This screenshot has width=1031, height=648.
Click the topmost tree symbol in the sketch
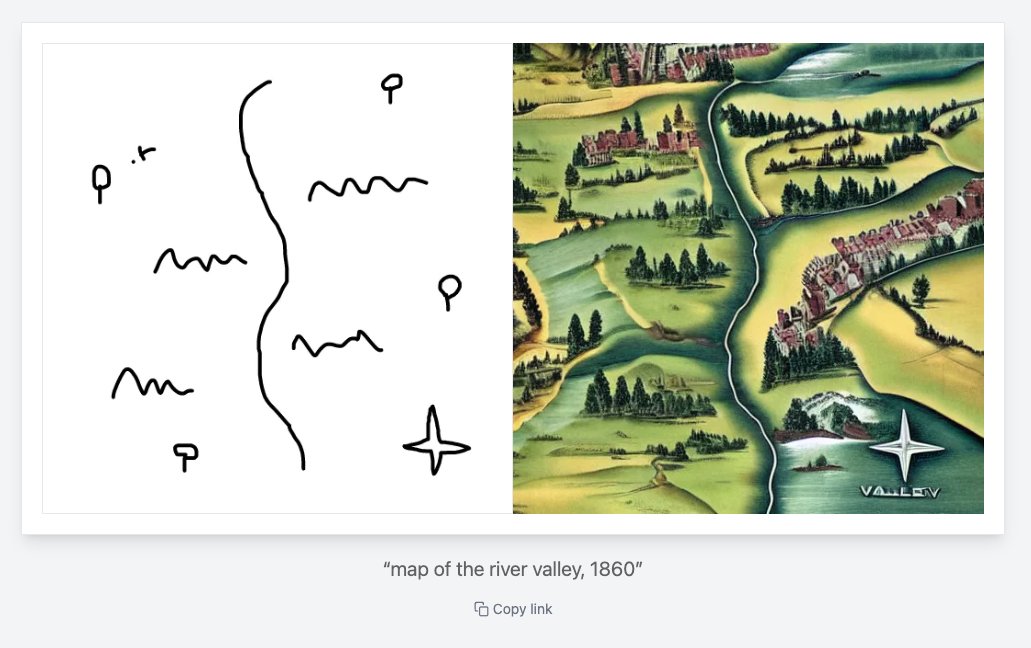391,87
